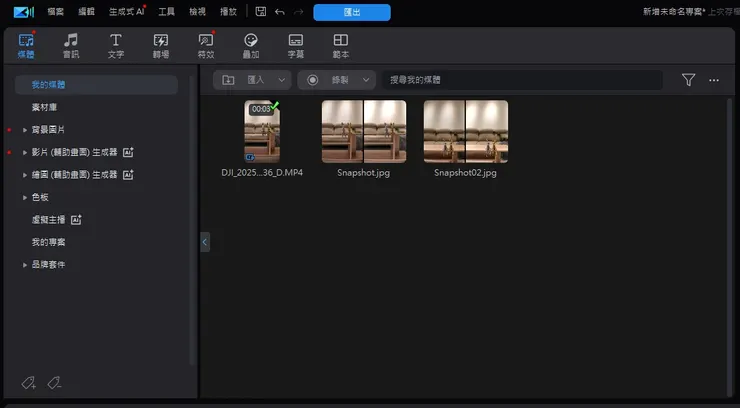Image resolution: width=740 pixels, height=408 pixels.
Task: Open the 文字 (Text) room
Action: click(x=116, y=44)
